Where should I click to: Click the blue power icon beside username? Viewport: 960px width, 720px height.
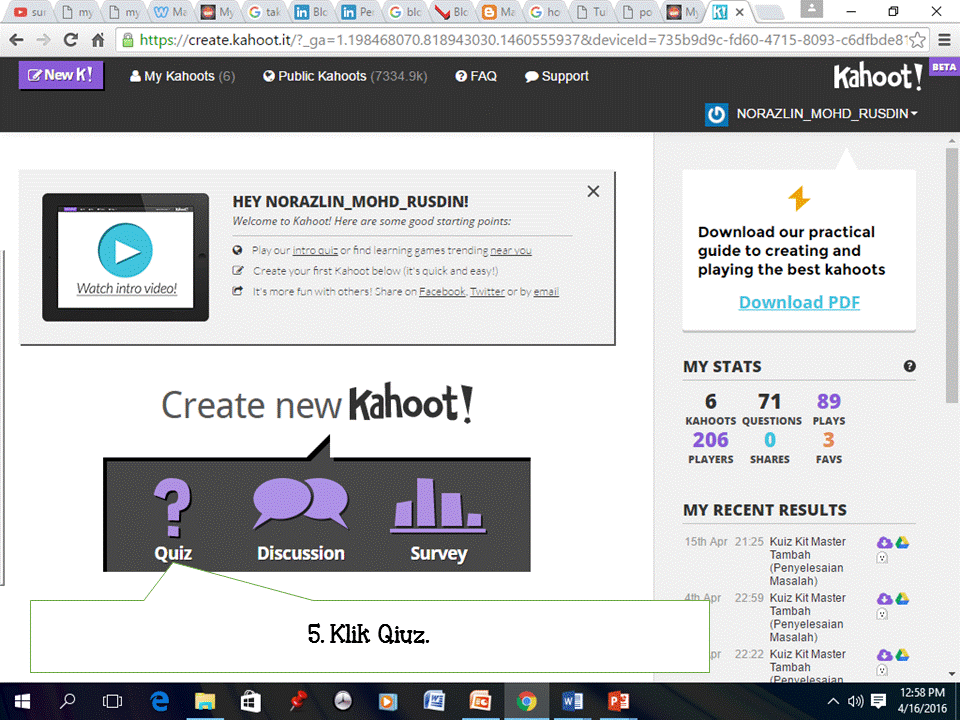pos(716,114)
